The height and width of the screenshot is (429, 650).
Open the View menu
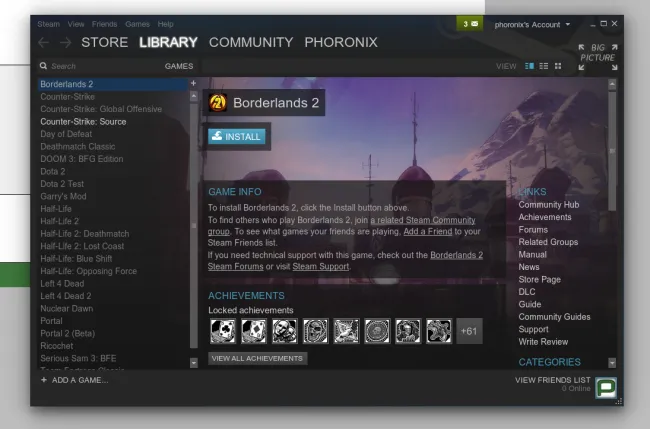click(x=76, y=24)
